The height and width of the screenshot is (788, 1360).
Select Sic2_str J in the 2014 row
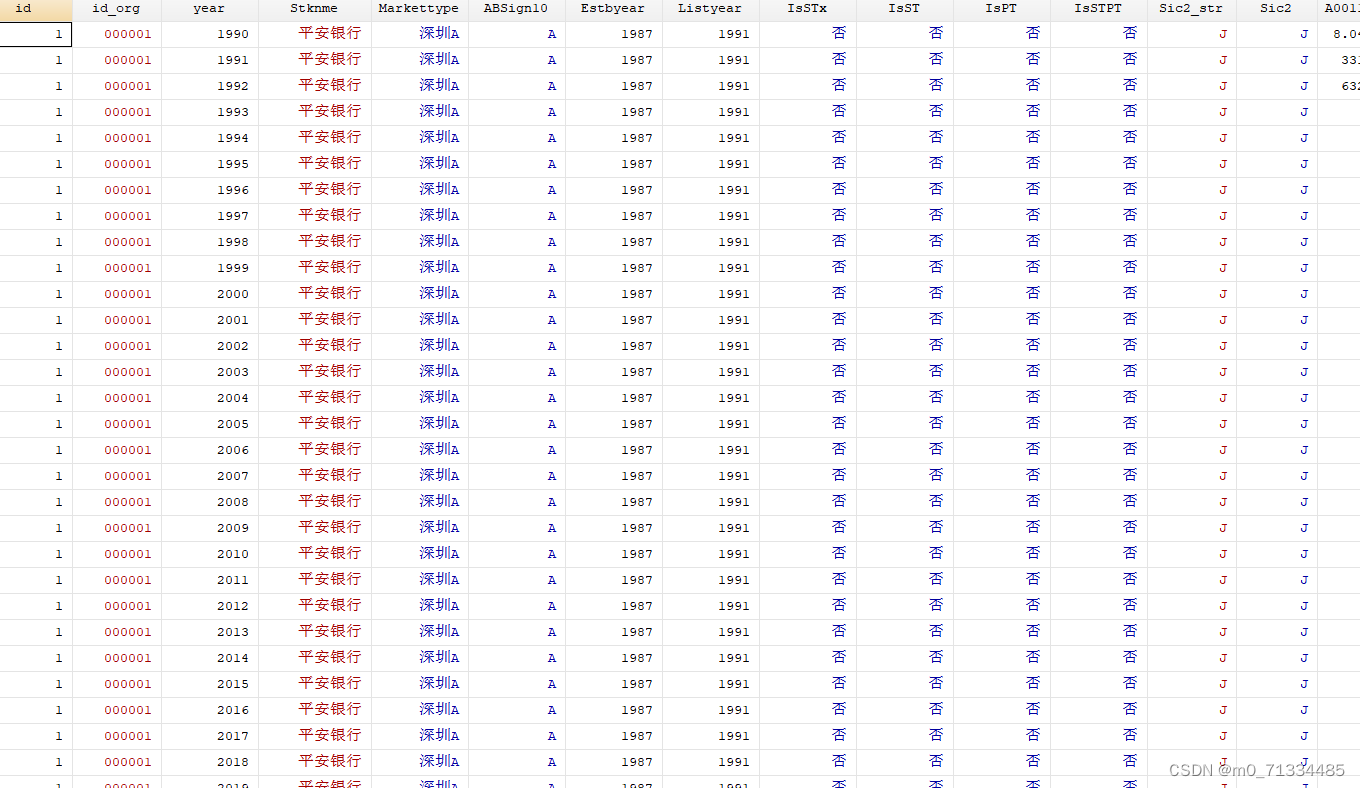click(1191, 658)
